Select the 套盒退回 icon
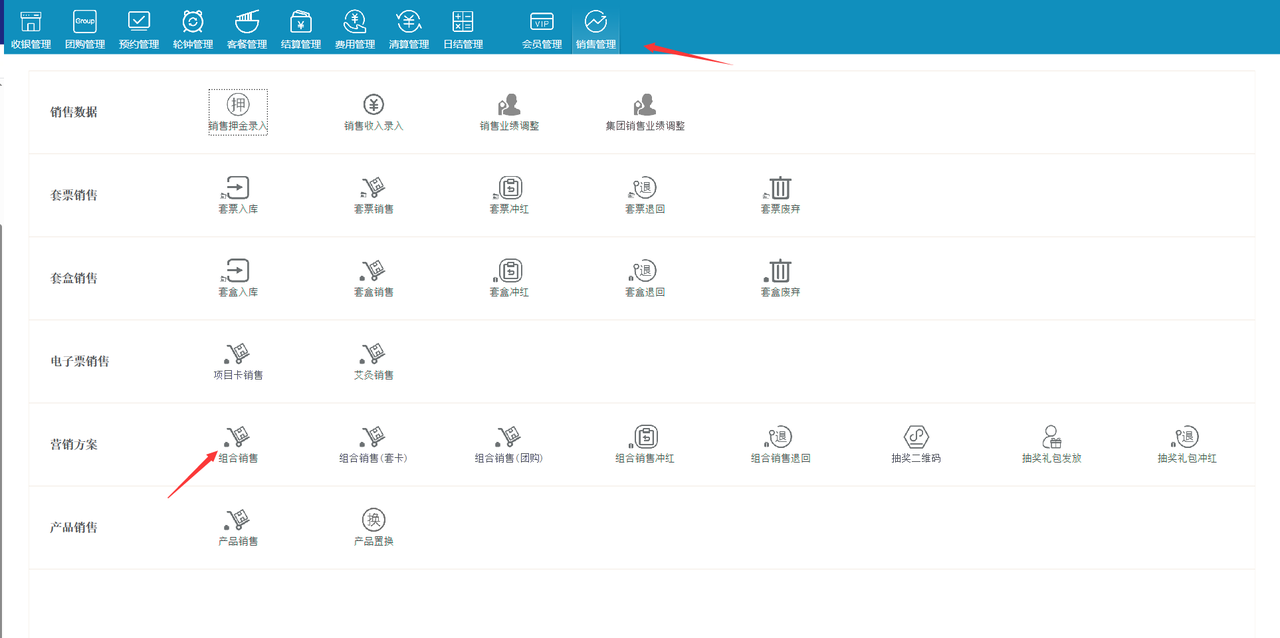This screenshot has width=1280, height=638. click(x=645, y=271)
